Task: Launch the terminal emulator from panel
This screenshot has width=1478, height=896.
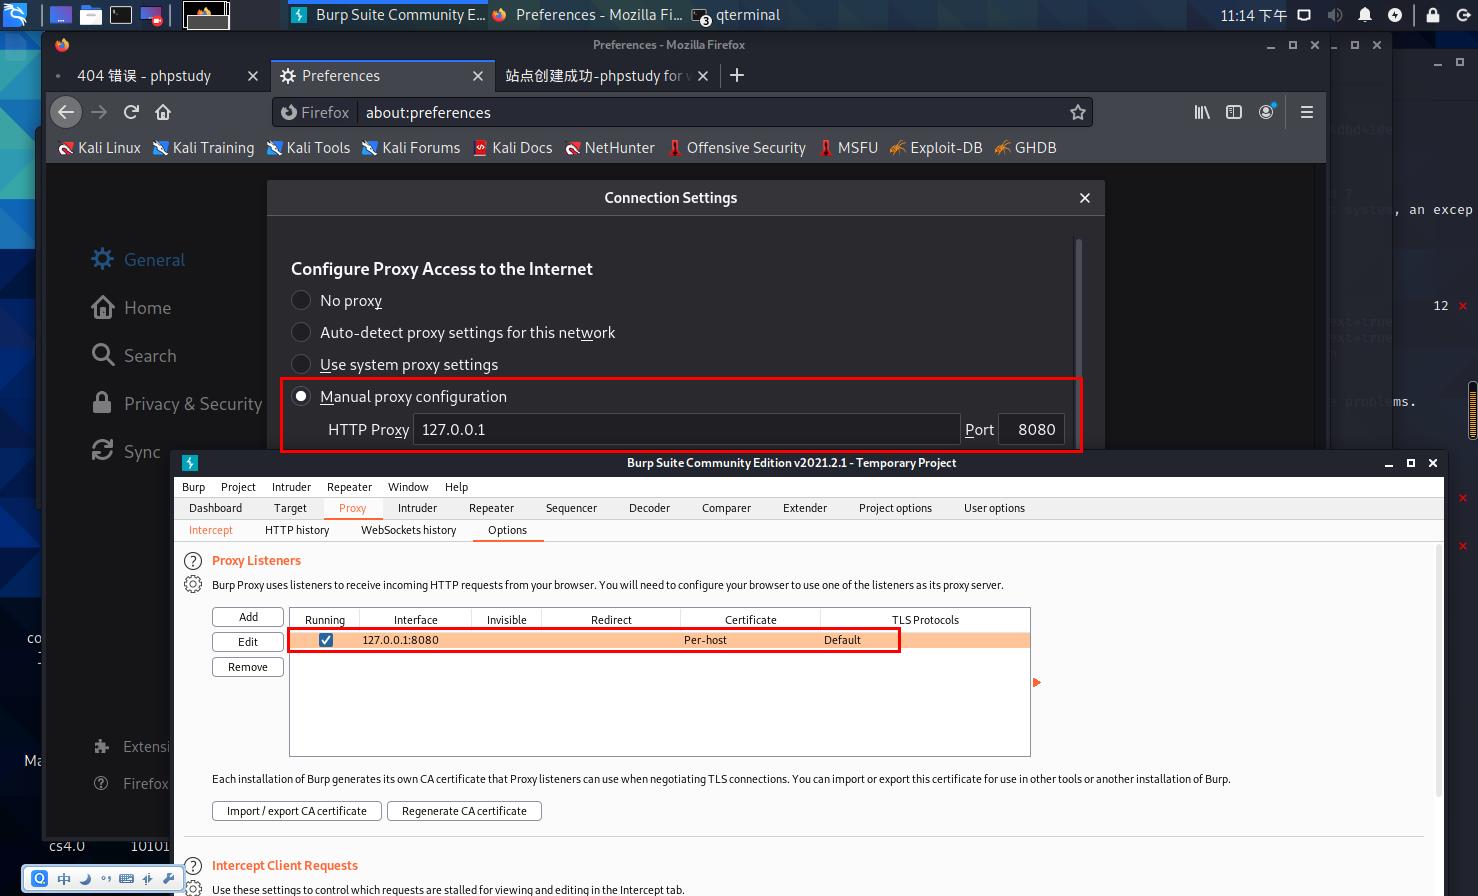Action: coord(120,15)
